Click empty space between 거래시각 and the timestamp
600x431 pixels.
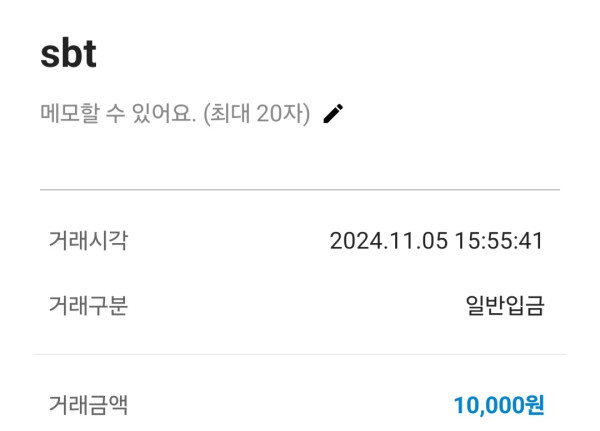click(230, 241)
